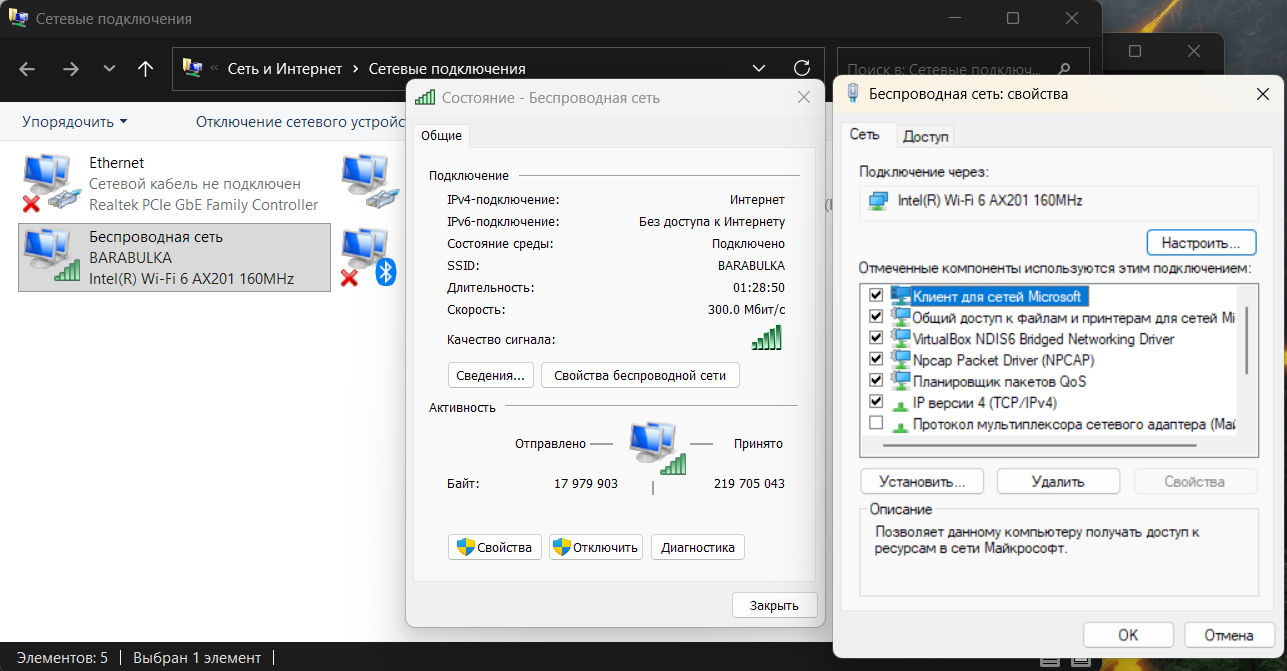Refresh the Сетевые подключения folder
1287x671 pixels.
(x=801, y=69)
